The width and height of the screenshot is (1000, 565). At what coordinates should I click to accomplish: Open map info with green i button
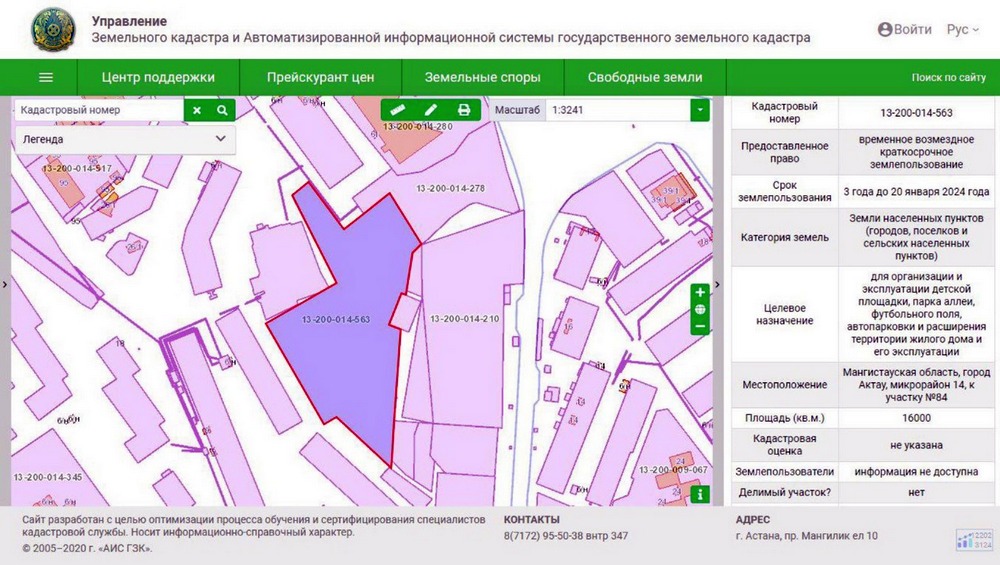coord(700,494)
